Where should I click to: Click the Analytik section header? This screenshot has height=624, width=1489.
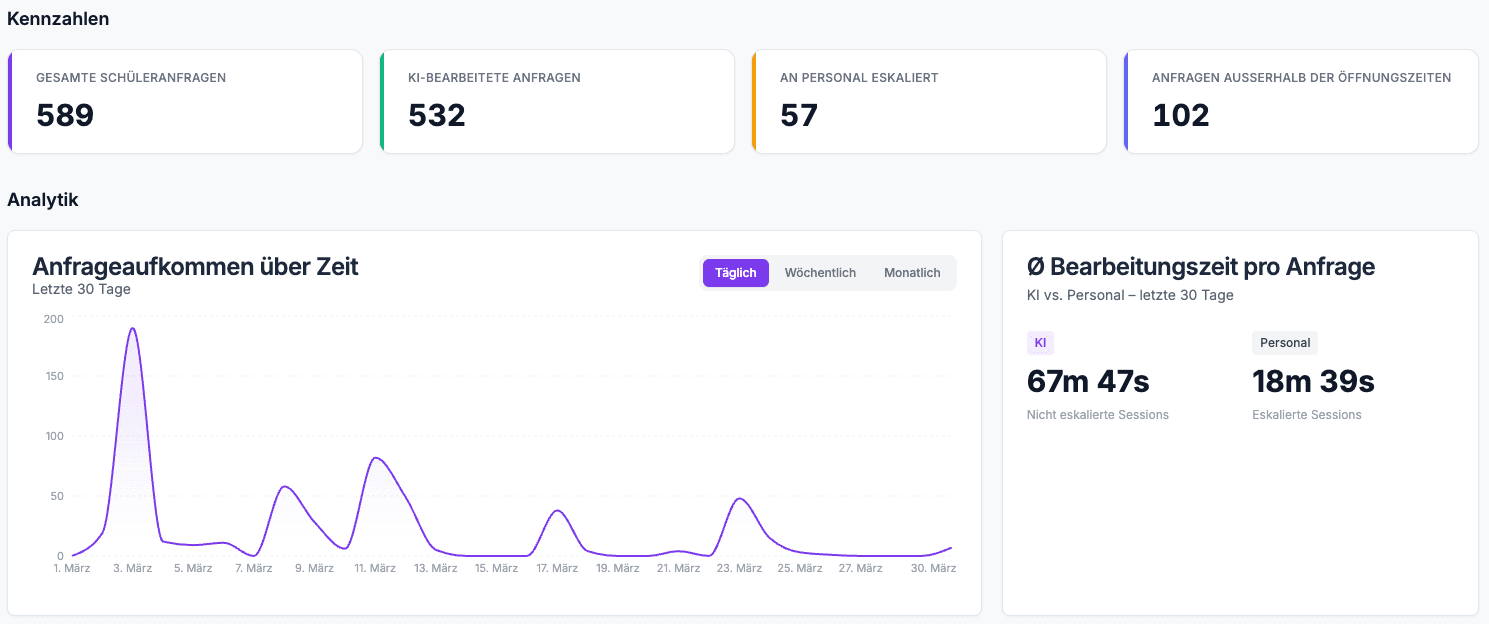[43, 199]
